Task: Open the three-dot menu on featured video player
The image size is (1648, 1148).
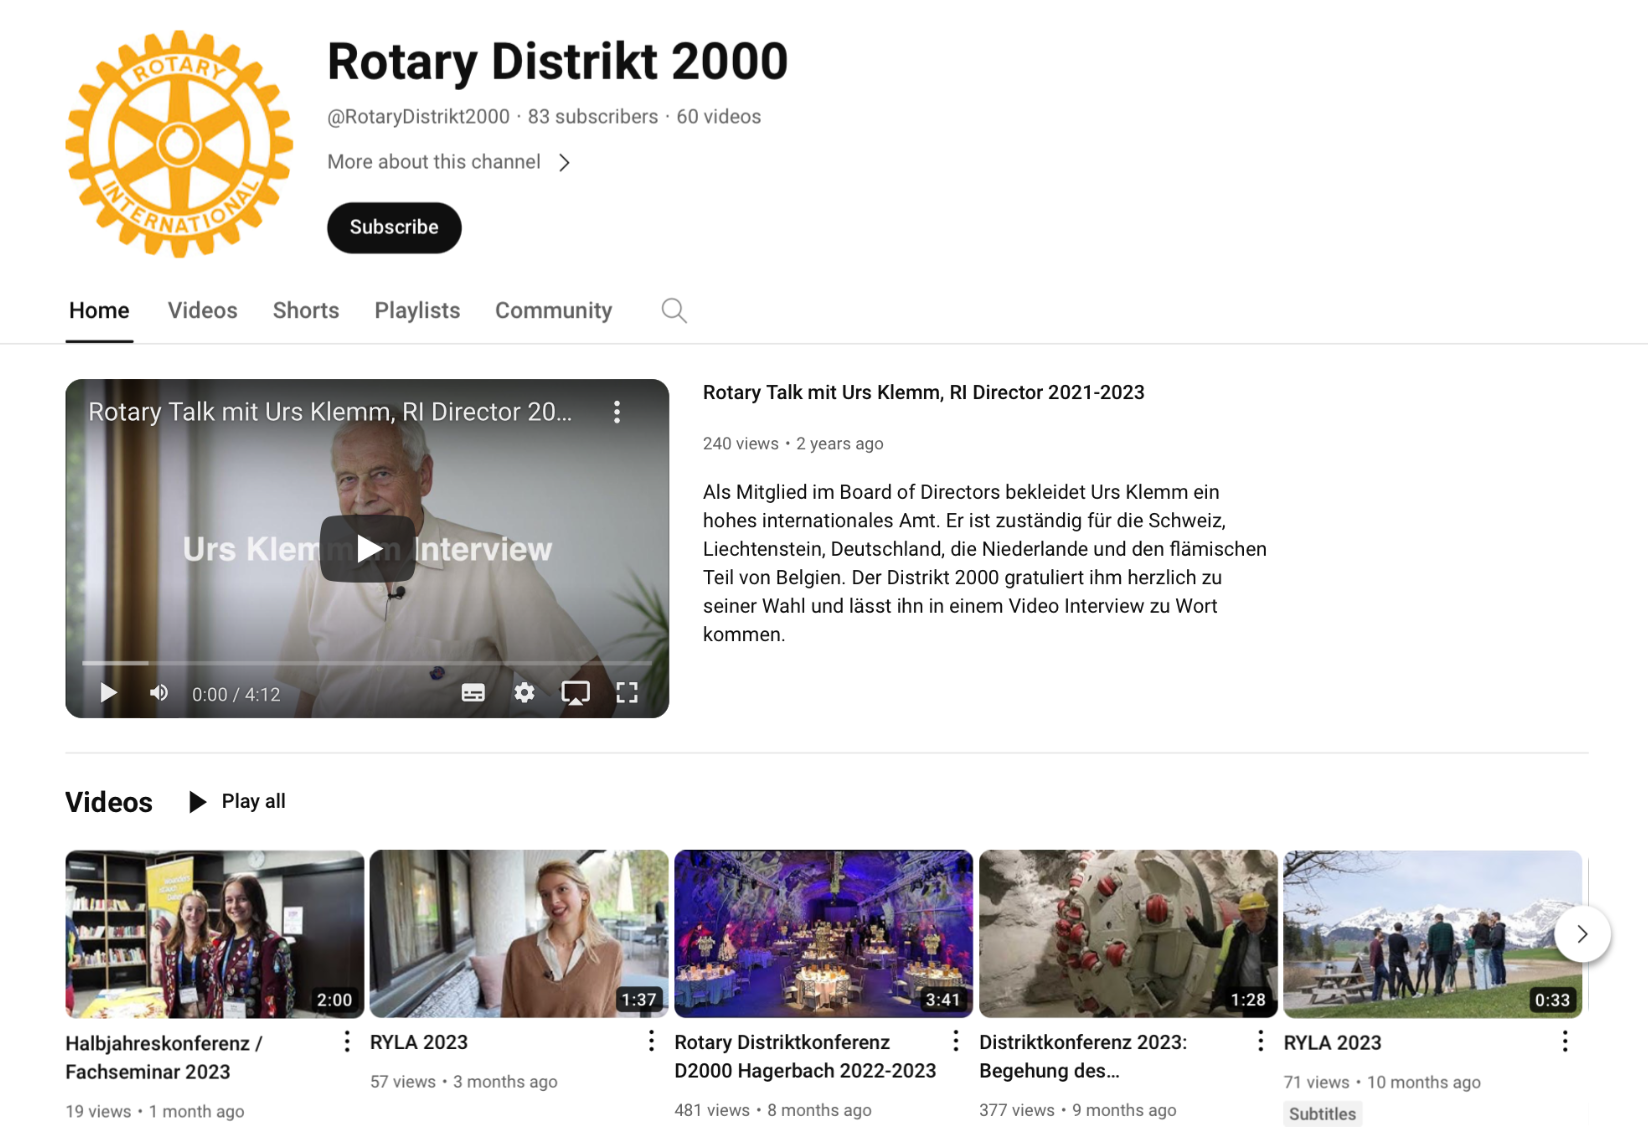Action: click(x=617, y=412)
